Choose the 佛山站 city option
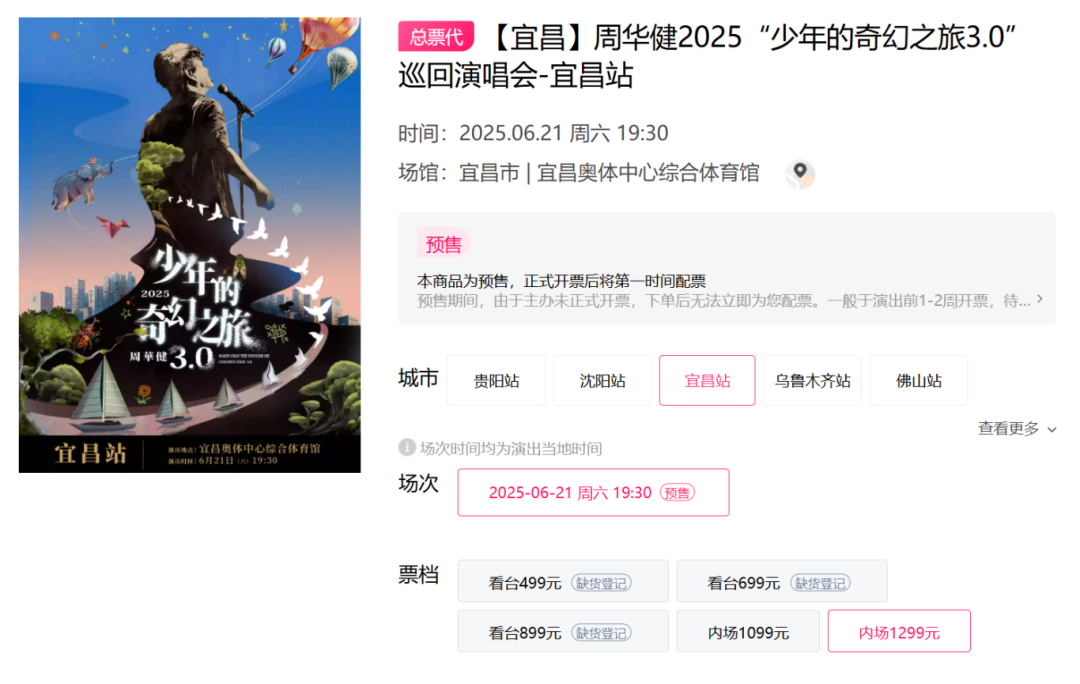This screenshot has width=1080, height=684. click(x=918, y=380)
